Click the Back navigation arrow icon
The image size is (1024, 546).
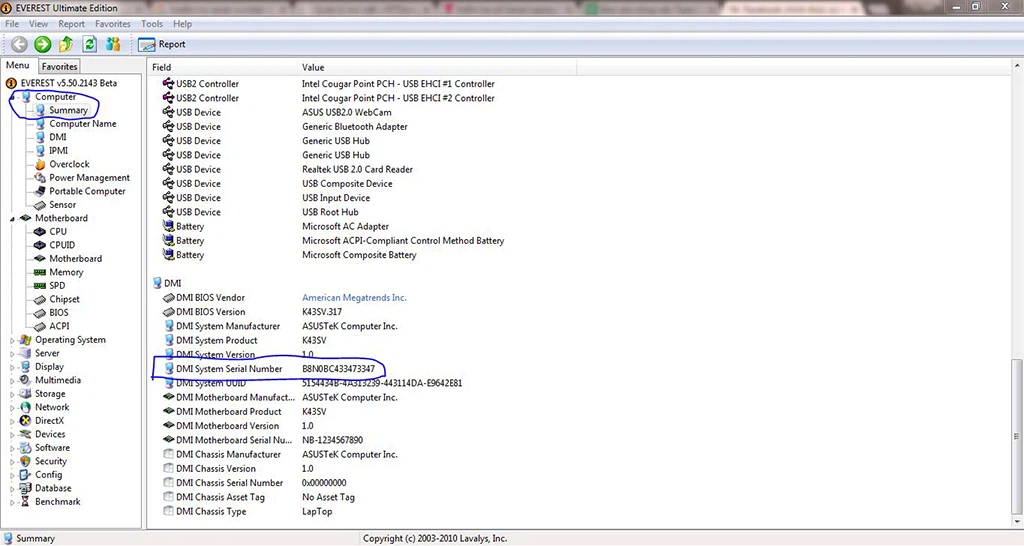pyautogui.click(x=19, y=44)
